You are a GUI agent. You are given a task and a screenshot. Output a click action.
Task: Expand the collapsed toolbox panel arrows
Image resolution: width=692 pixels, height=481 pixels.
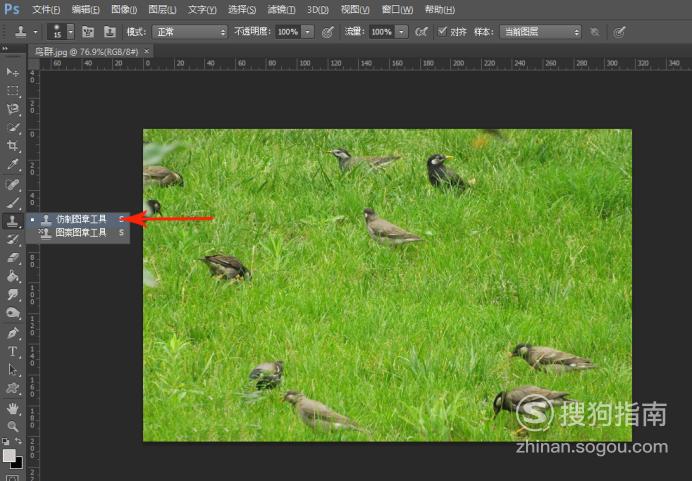point(5,49)
